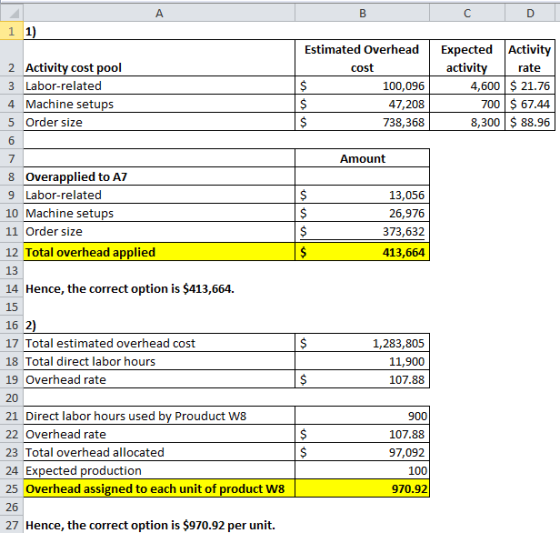Select 107.88 value in row 22
Image resolution: width=560 pixels, height=533 pixels.
point(362,434)
